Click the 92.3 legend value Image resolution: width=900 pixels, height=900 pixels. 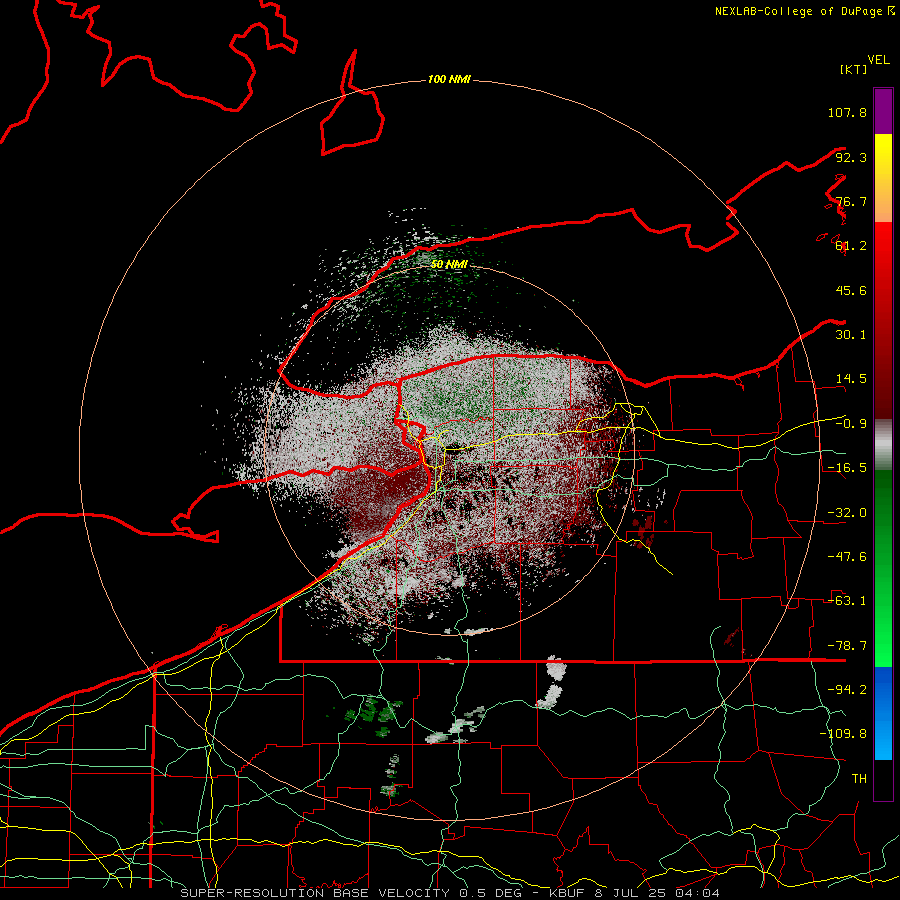[x=851, y=157]
